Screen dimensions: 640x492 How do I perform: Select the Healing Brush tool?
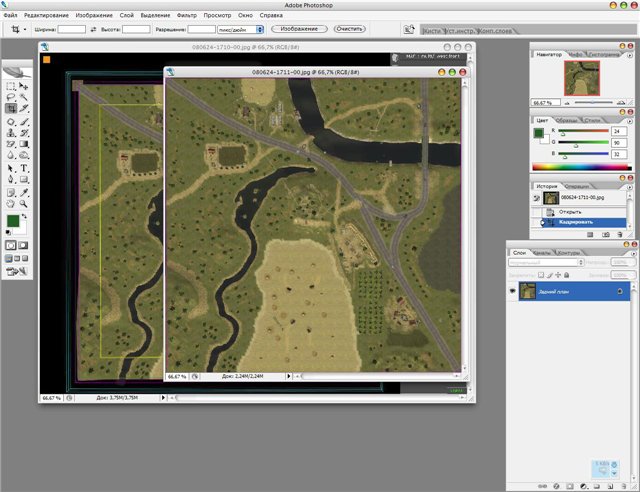11,122
